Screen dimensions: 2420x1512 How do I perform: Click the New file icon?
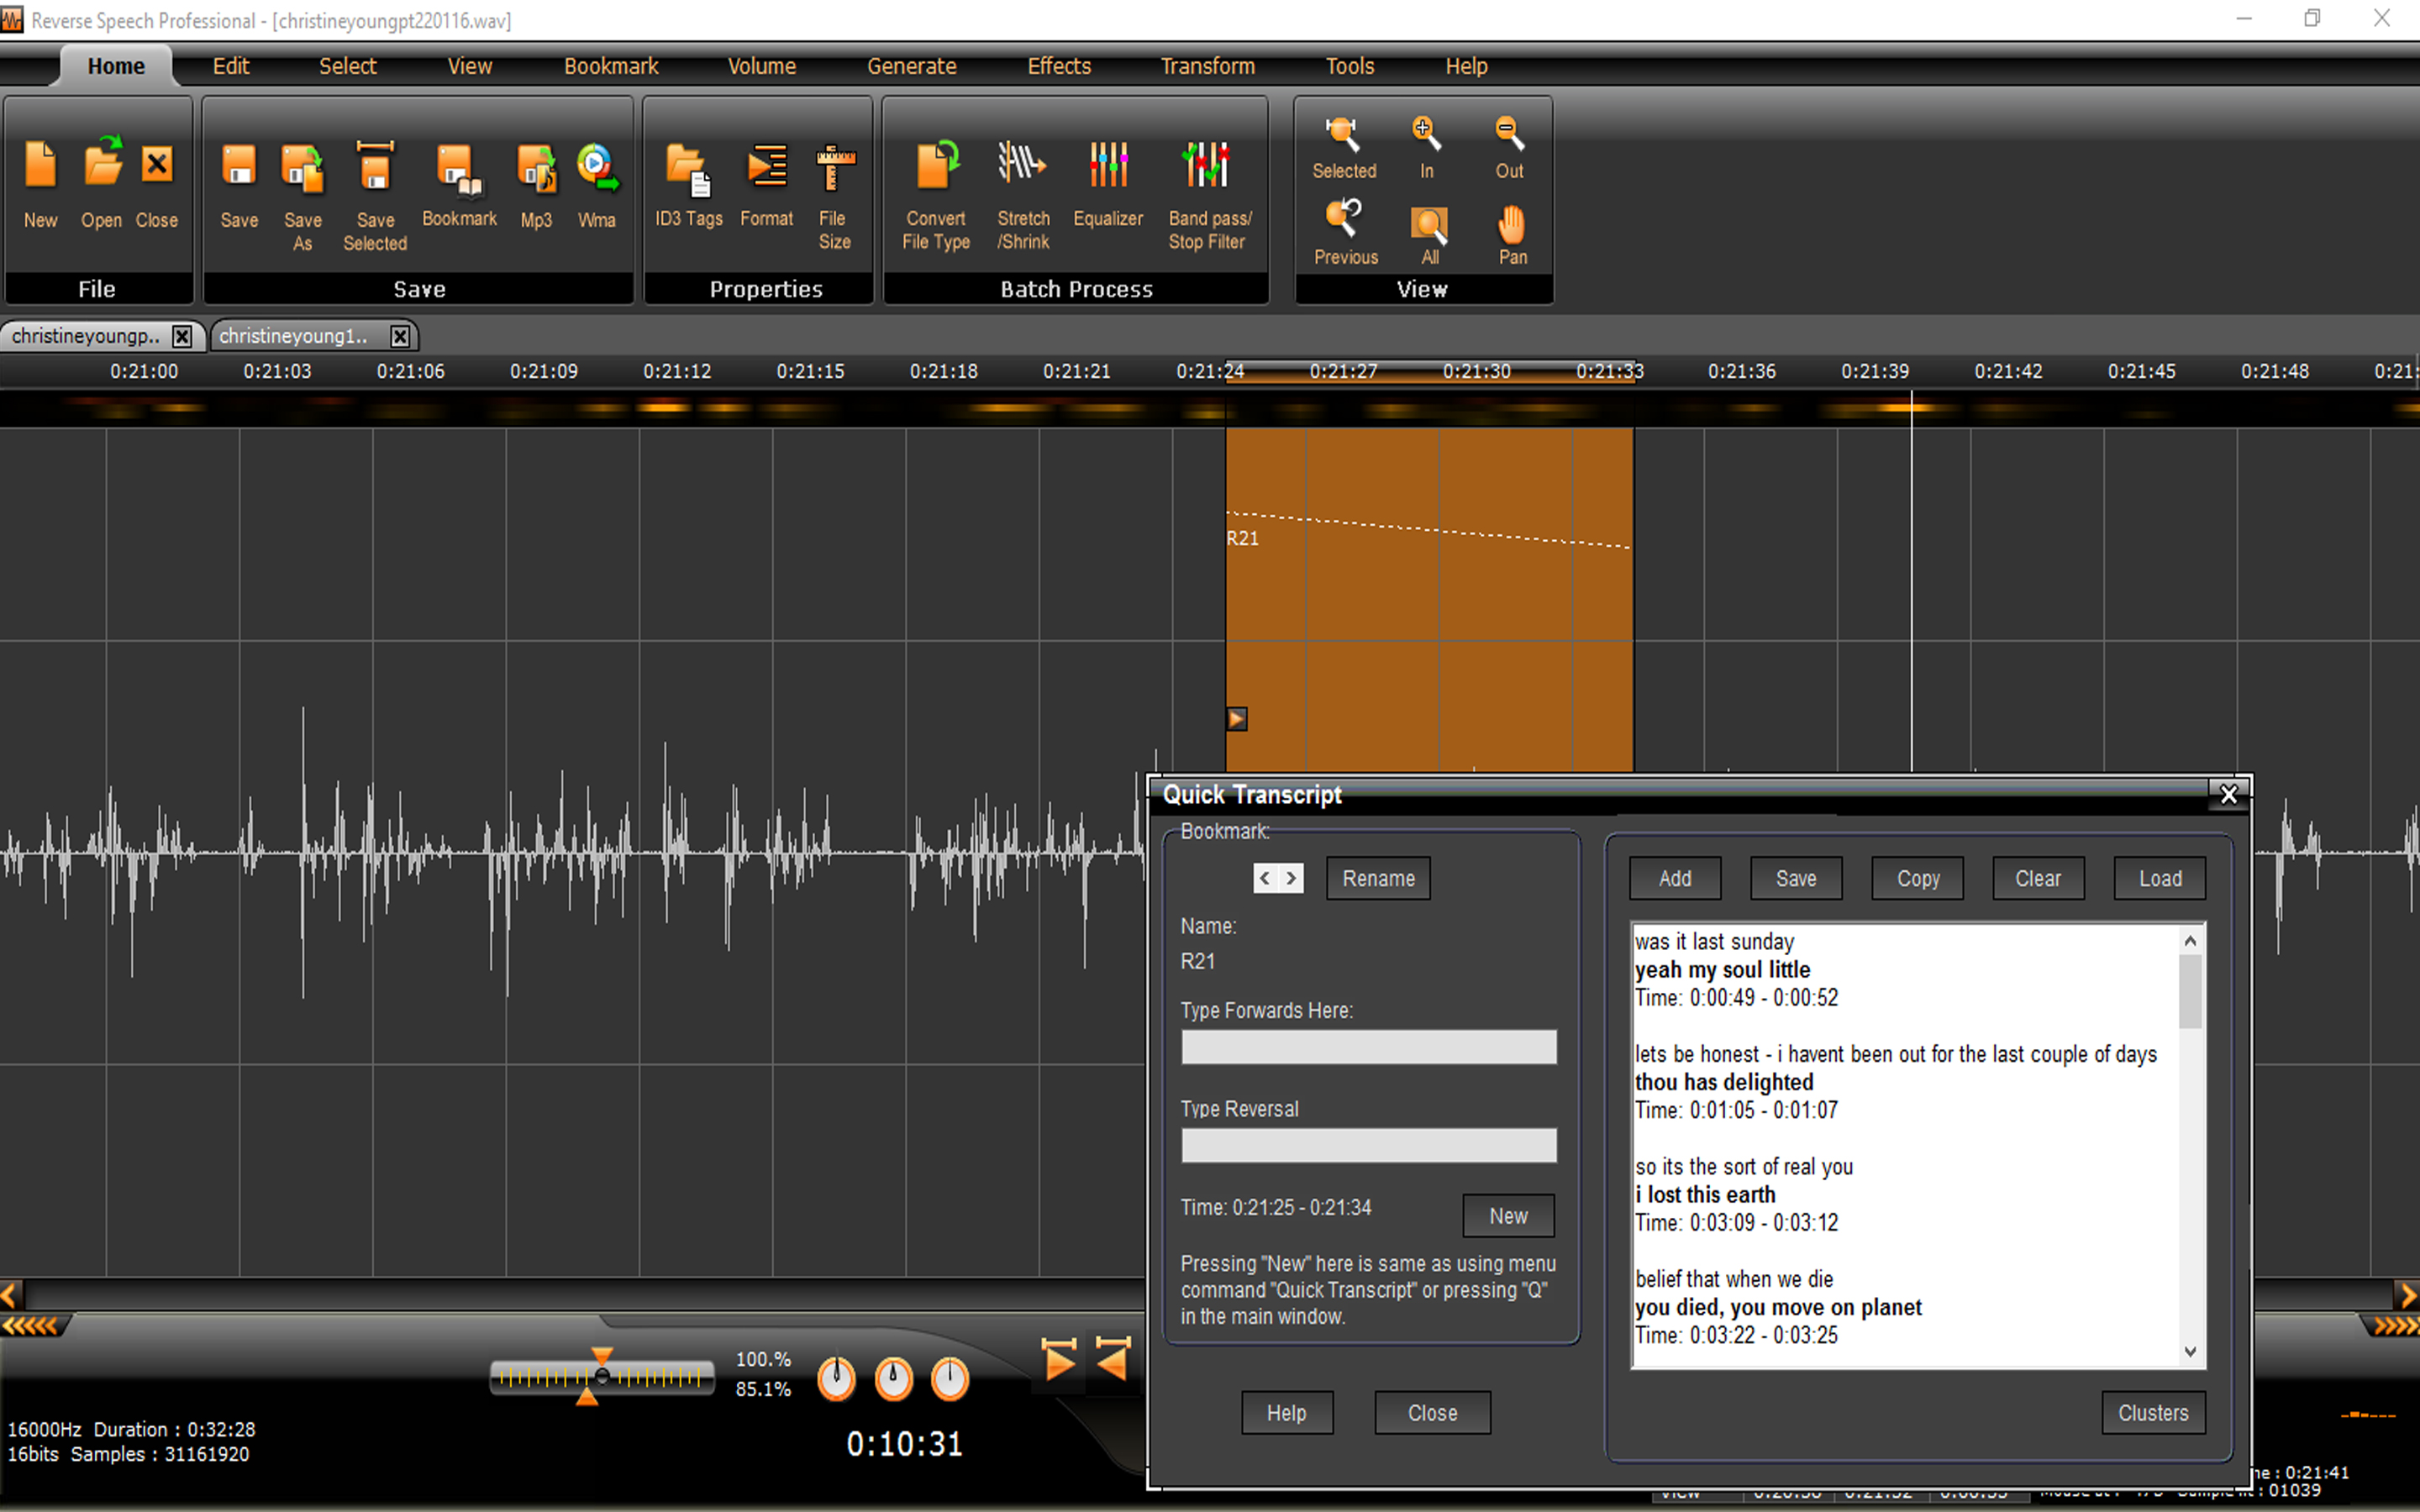[41, 166]
